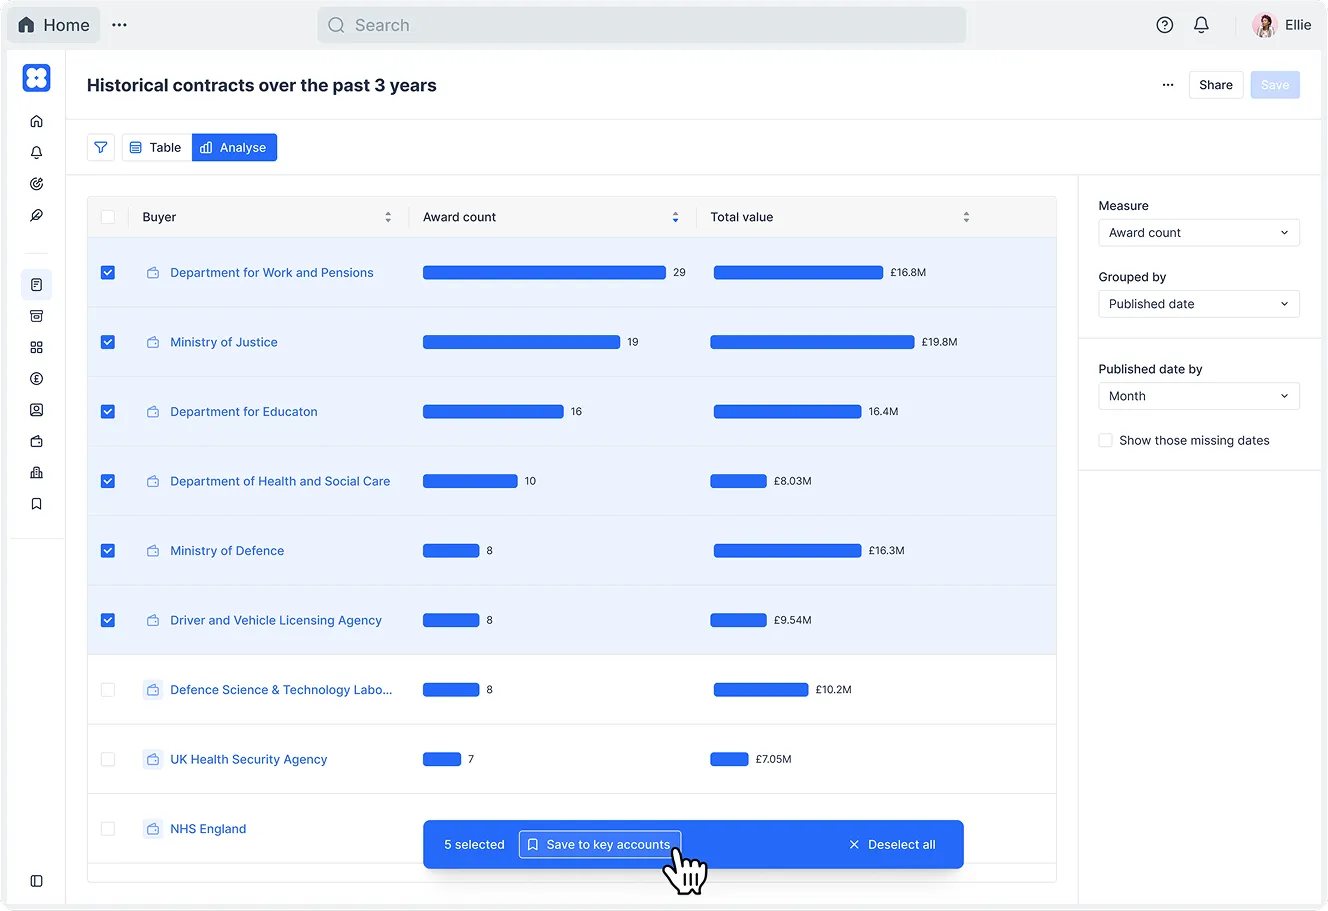The height and width of the screenshot is (911, 1328).
Task: Open the Published date by Month dropdown
Action: [1199, 396]
